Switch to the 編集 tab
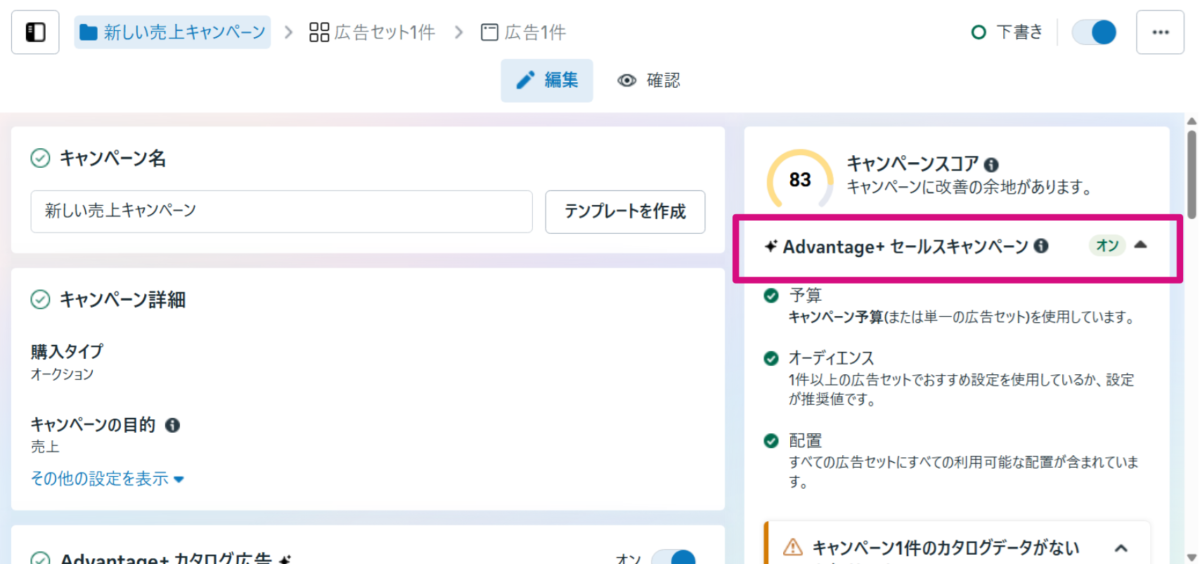The width and height of the screenshot is (1200, 564). [547, 81]
